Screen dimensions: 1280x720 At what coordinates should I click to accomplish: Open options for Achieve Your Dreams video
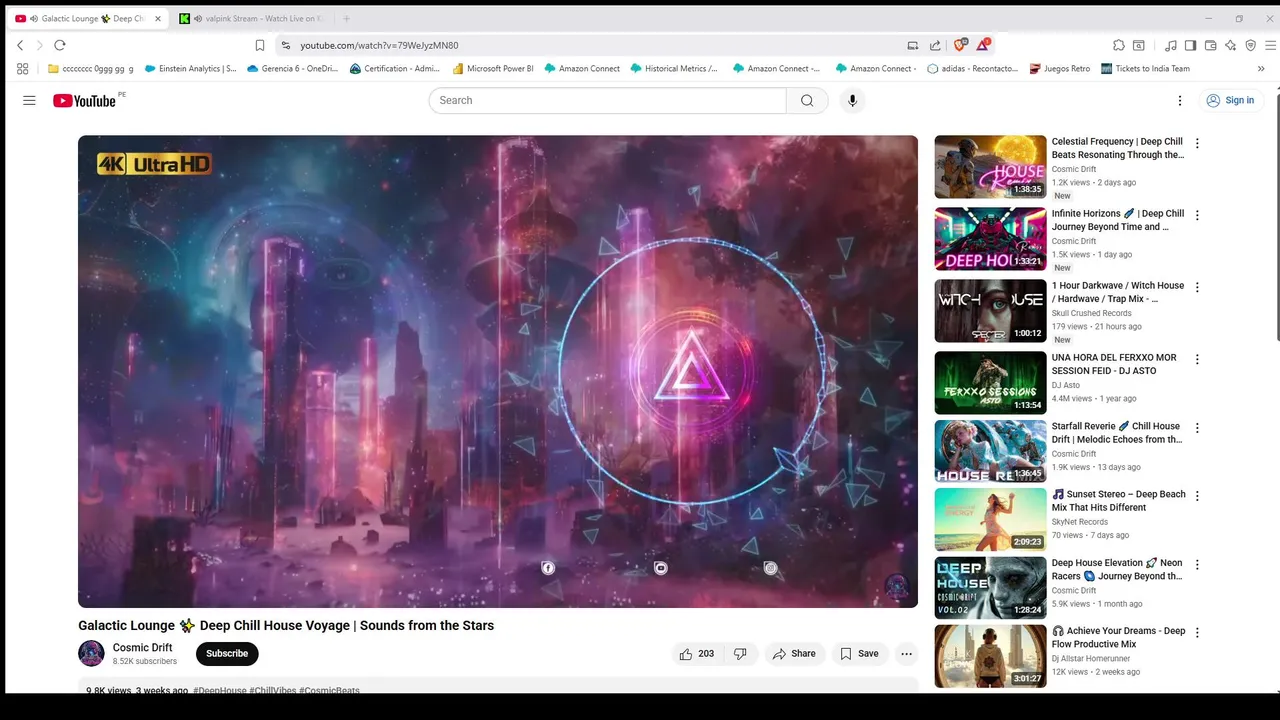pos(1197,633)
